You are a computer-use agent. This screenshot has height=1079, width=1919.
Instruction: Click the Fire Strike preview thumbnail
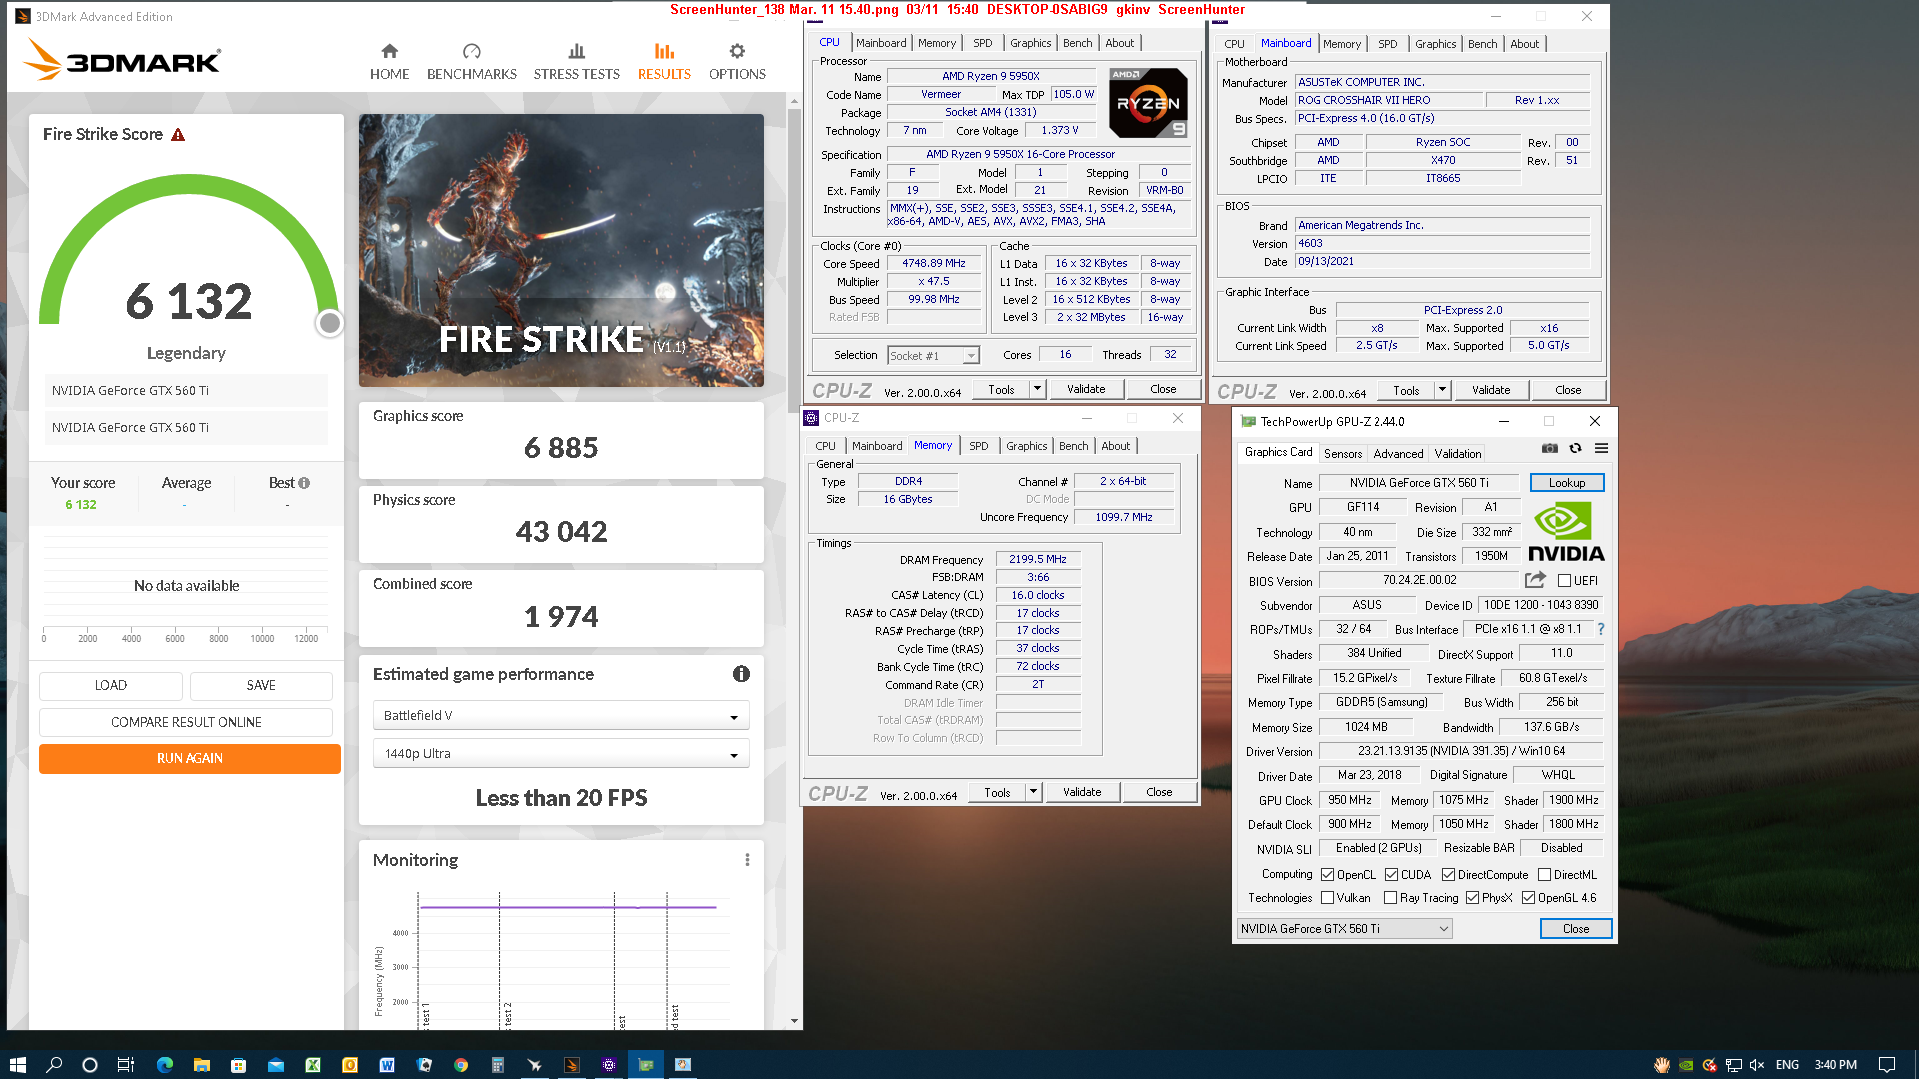point(561,250)
